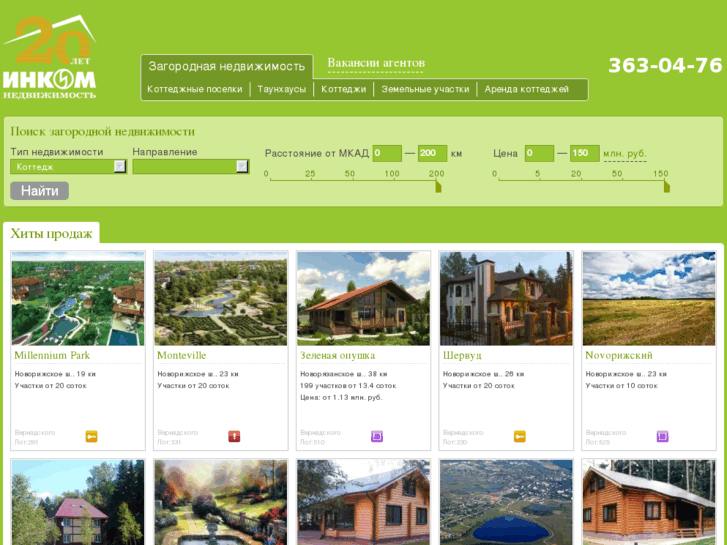Click 'Участки от 10 соток' text
The image size is (727, 545).
coord(621,386)
